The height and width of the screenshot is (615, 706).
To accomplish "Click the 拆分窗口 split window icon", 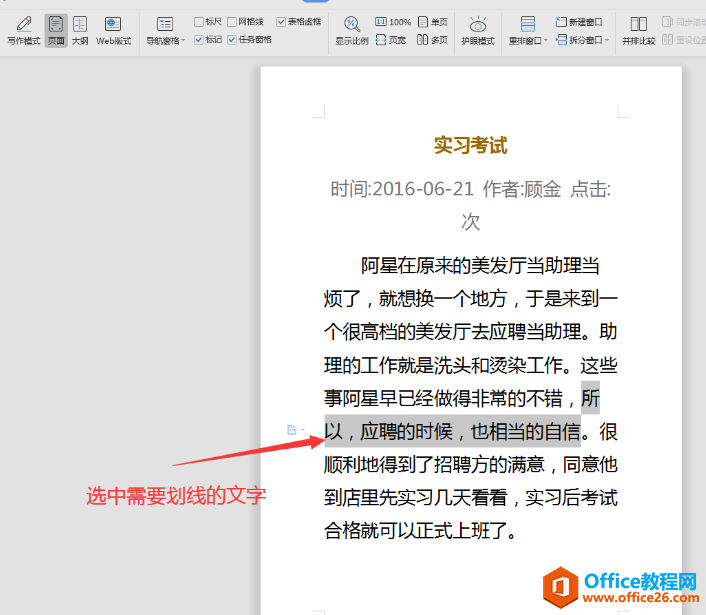I will [x=561, y=40].
